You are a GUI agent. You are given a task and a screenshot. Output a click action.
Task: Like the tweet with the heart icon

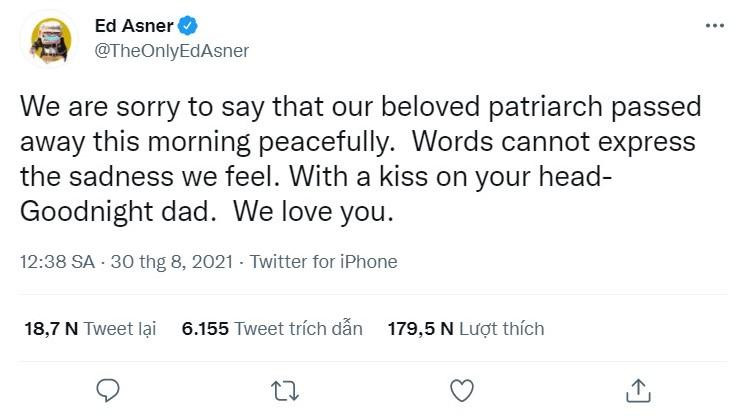(461, 387)
